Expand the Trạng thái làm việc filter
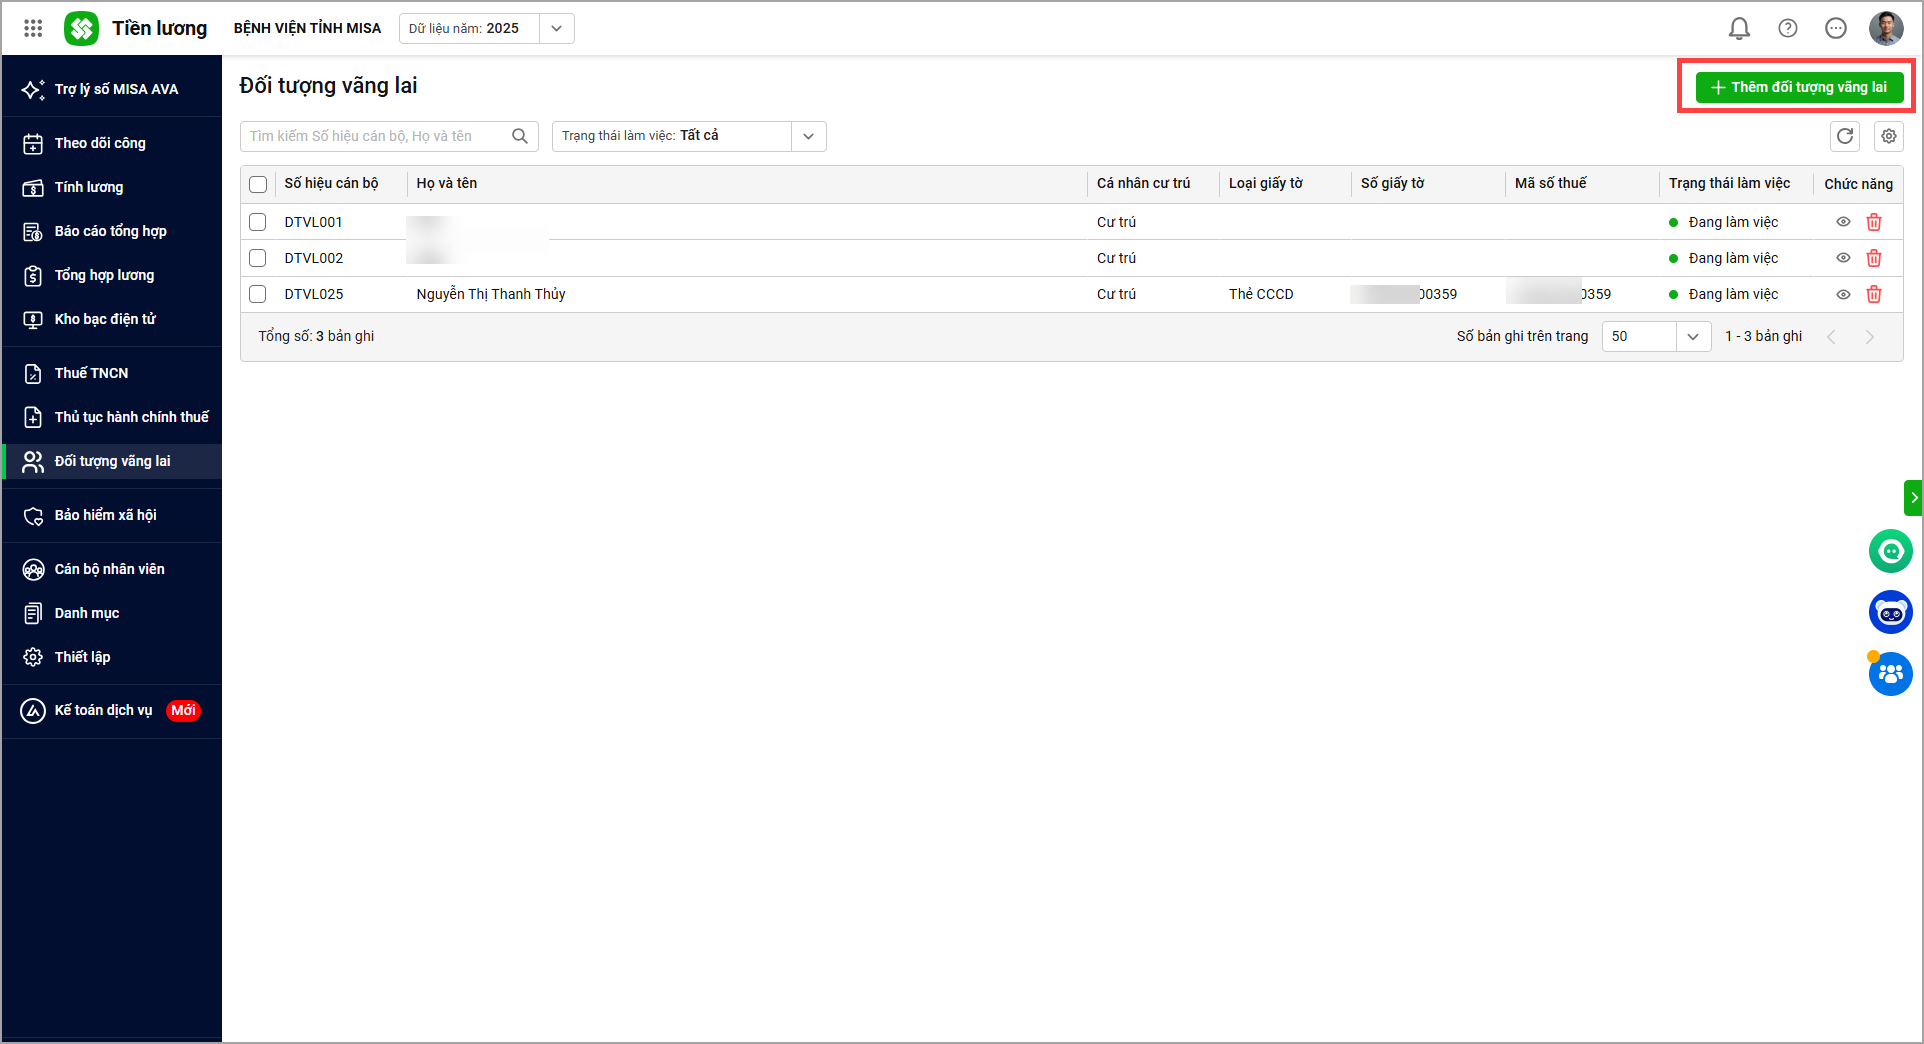 tap(808, 136)
